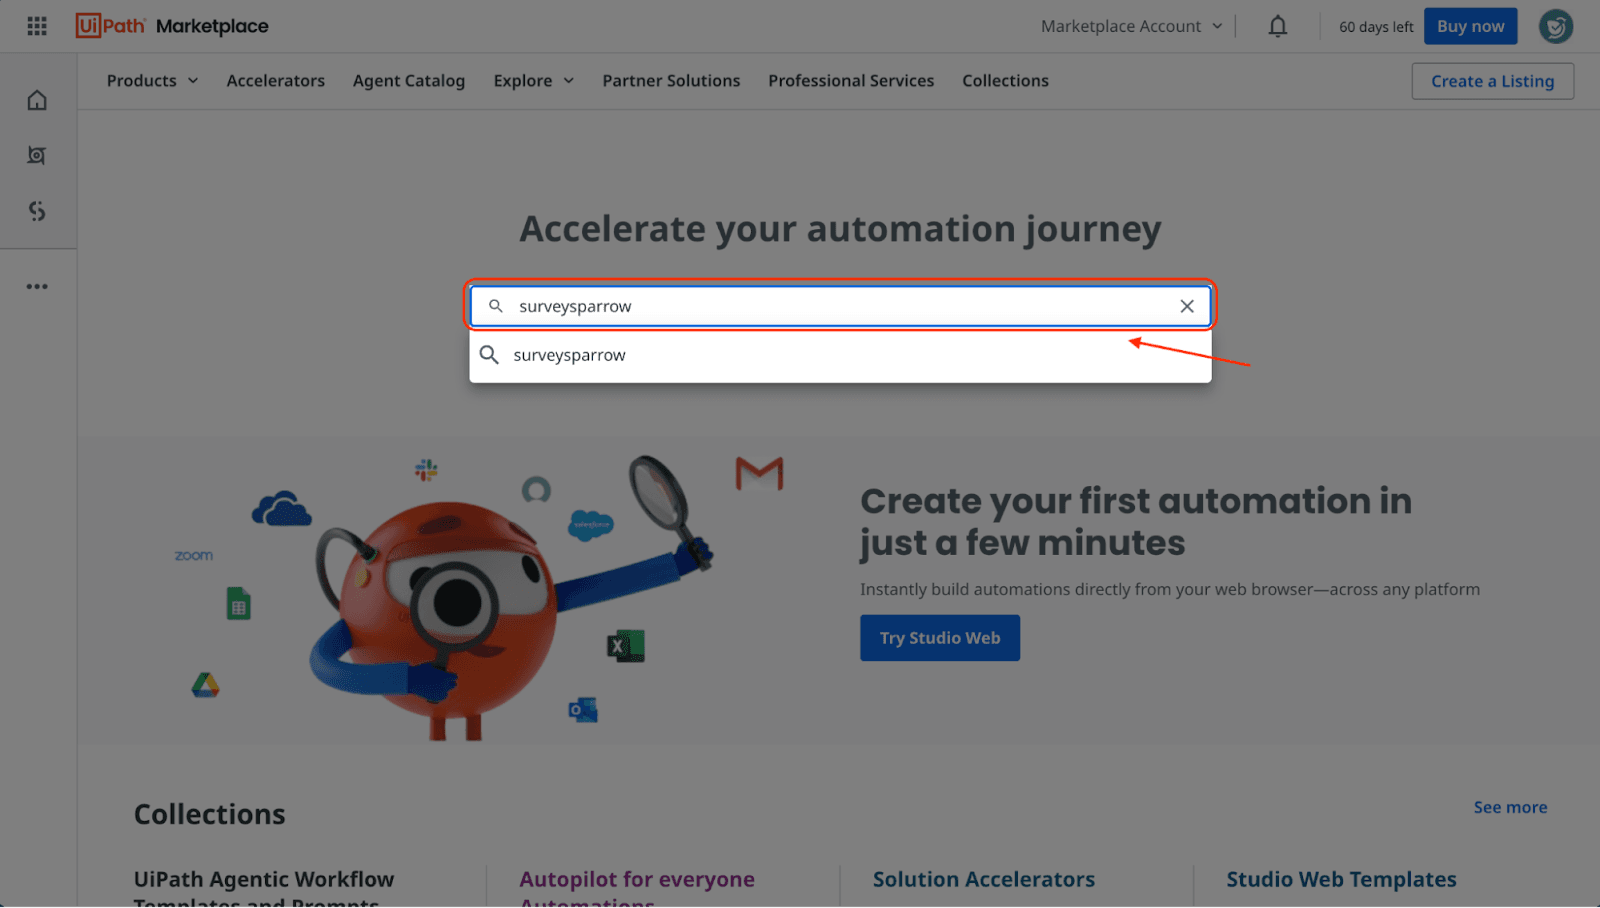1600x908 pixels.
Task: Clear the search field with the X icon
Action: (x=1186, y=306)
